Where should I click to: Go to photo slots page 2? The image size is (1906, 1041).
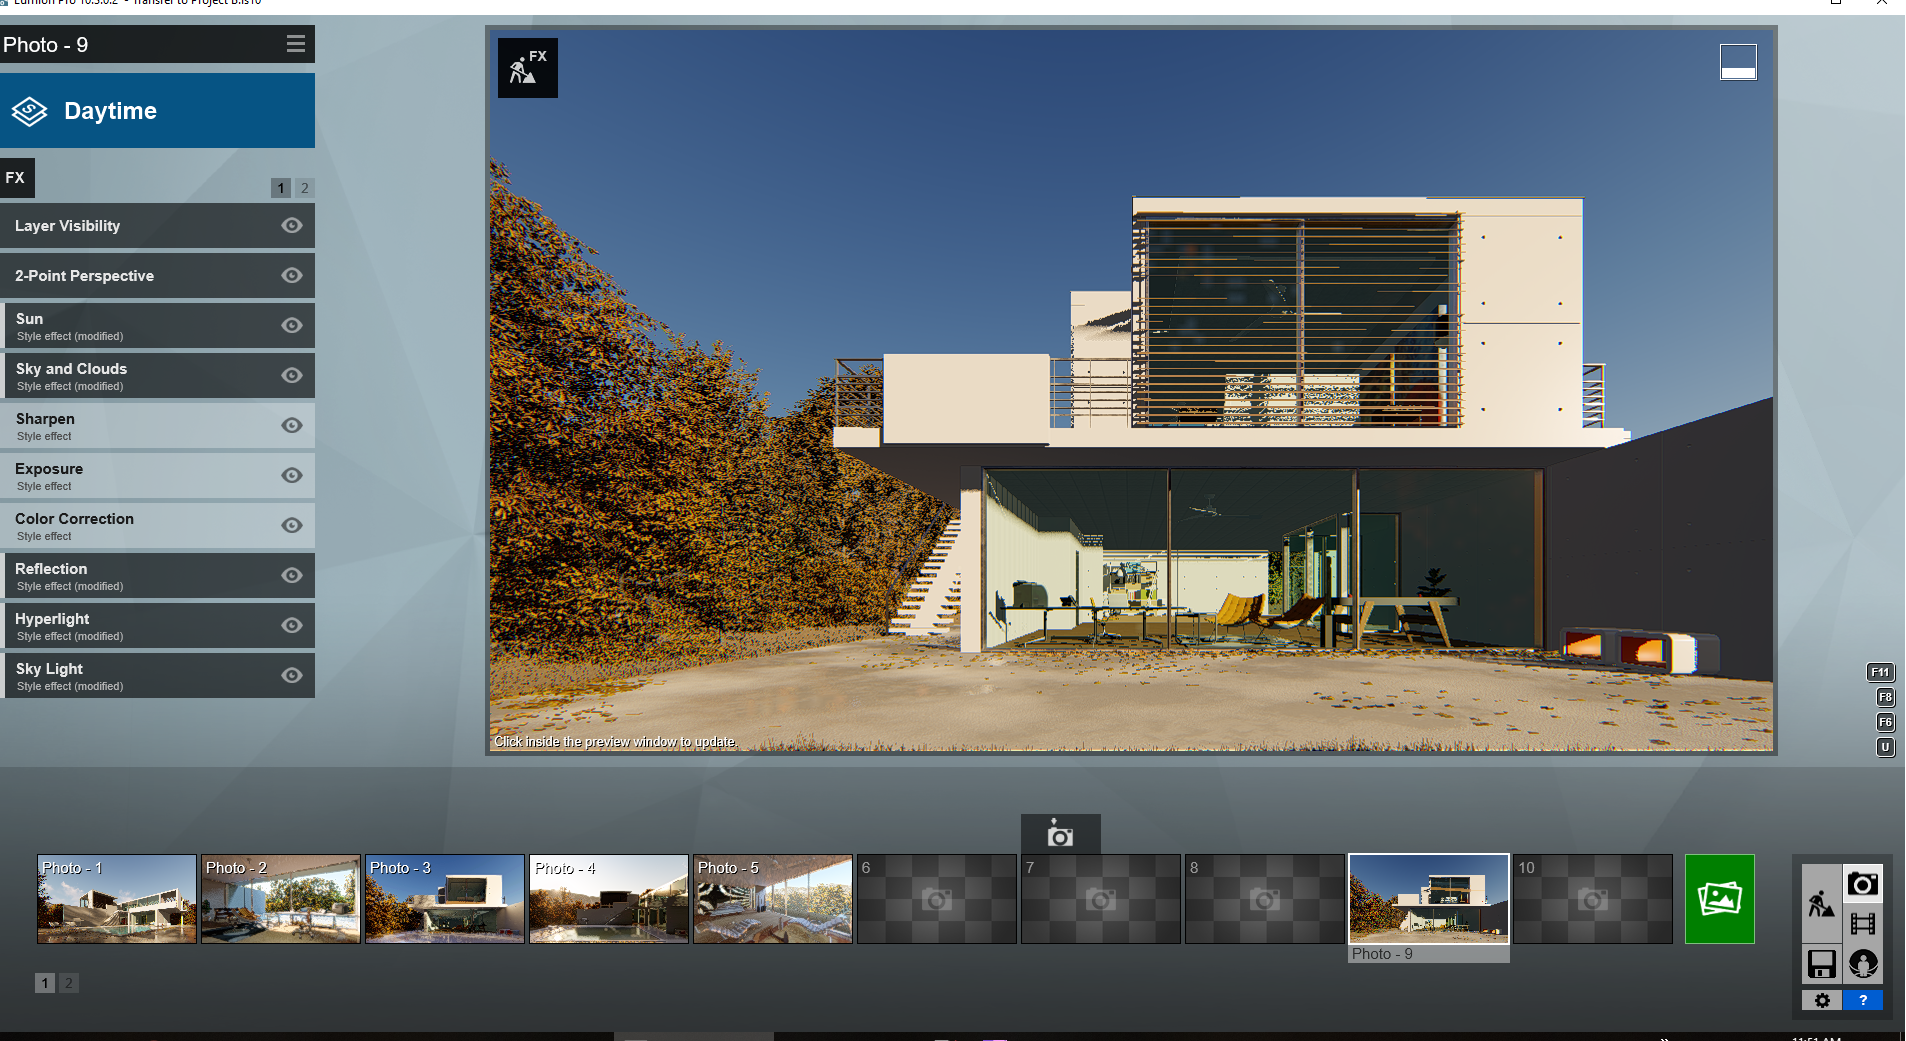tap(69, 983)
